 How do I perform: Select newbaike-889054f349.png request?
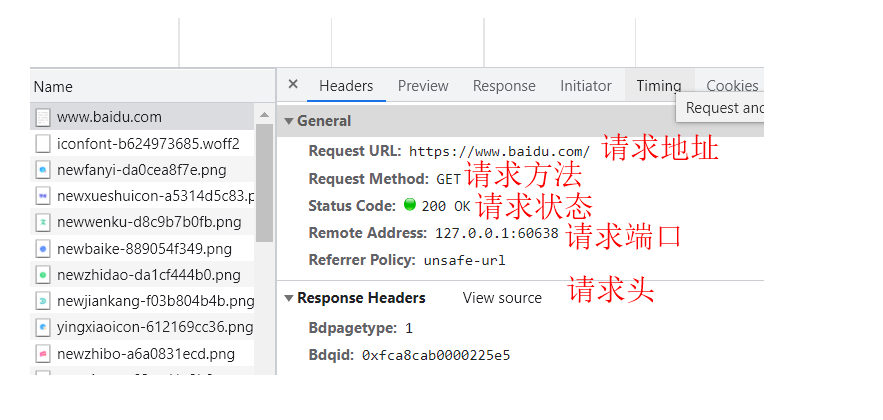tap(142, 249)
